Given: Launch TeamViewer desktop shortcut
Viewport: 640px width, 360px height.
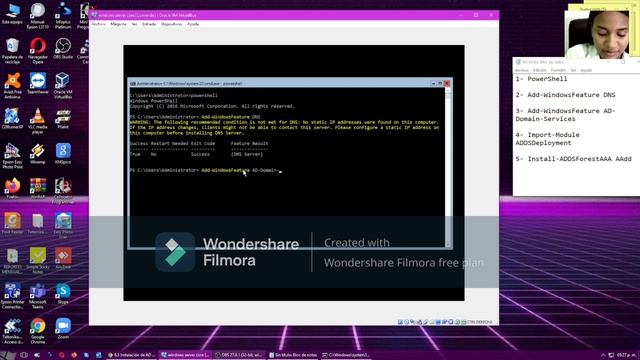Looking at the screenshot, I should pyautogui.click(x=38, y=84).
